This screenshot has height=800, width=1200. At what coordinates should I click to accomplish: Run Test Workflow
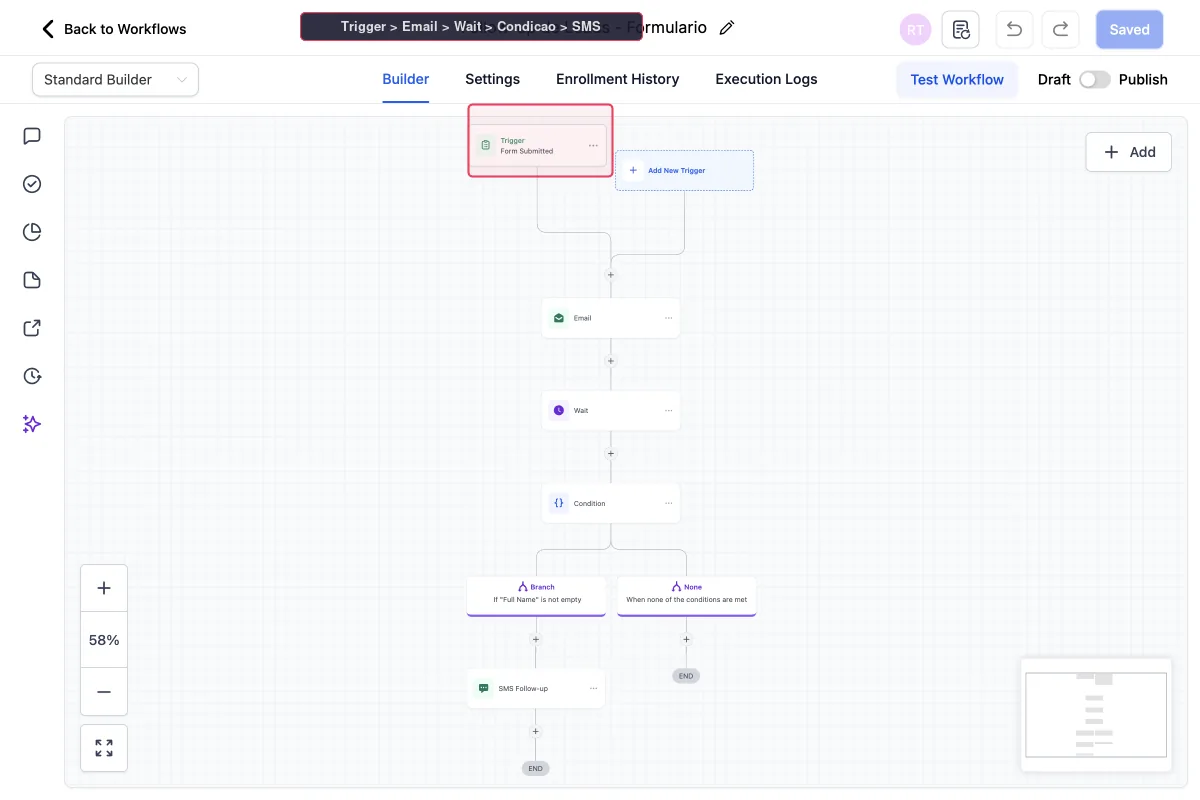pos(956,79)
